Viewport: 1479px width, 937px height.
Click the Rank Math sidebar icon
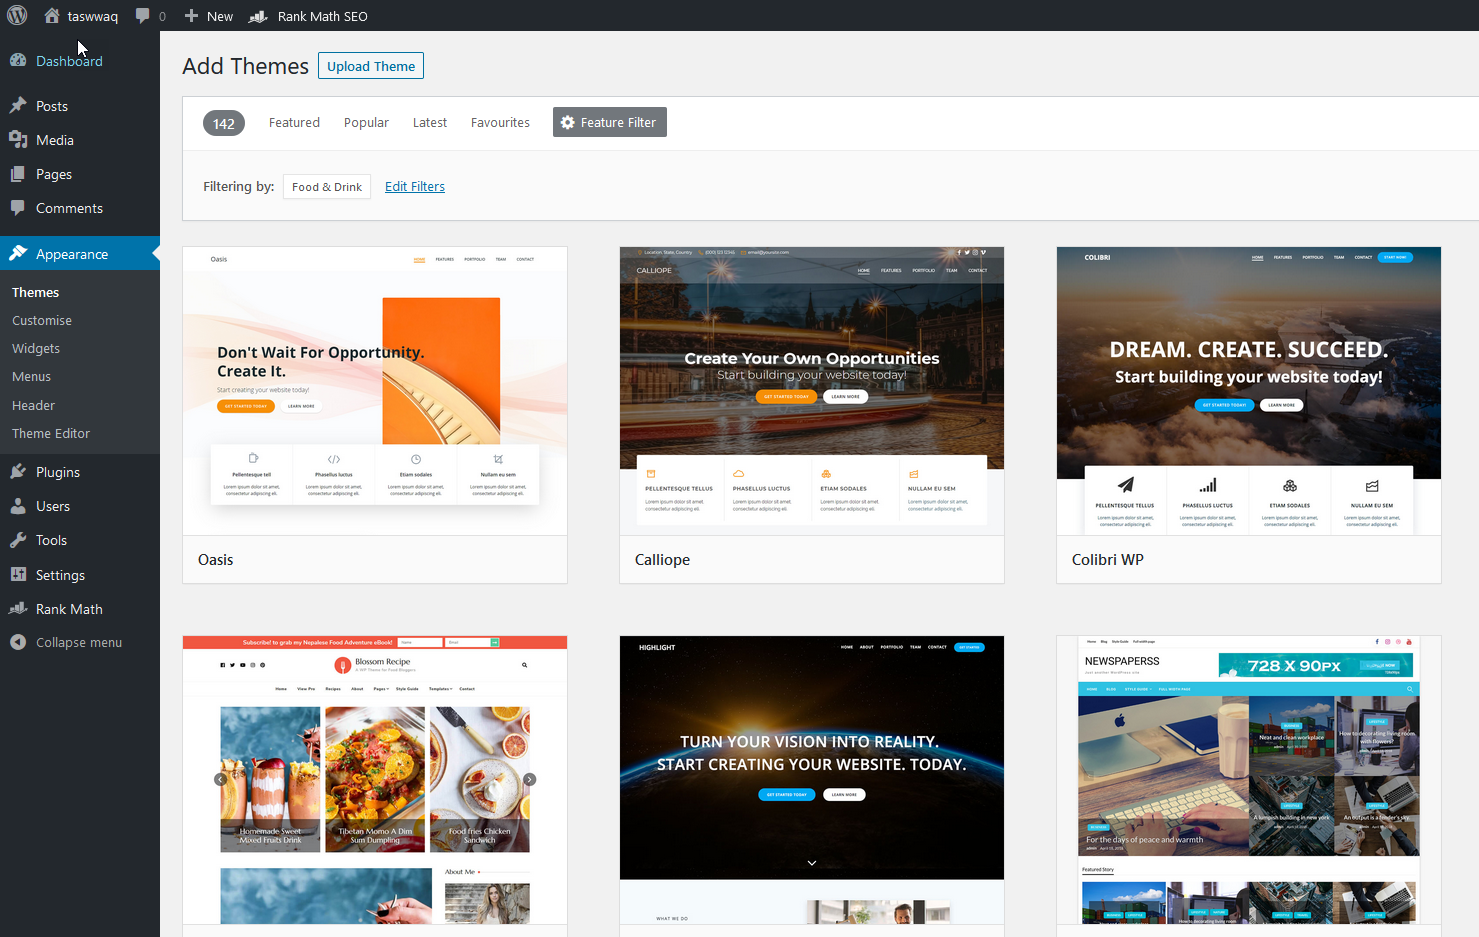click(18, 608)
